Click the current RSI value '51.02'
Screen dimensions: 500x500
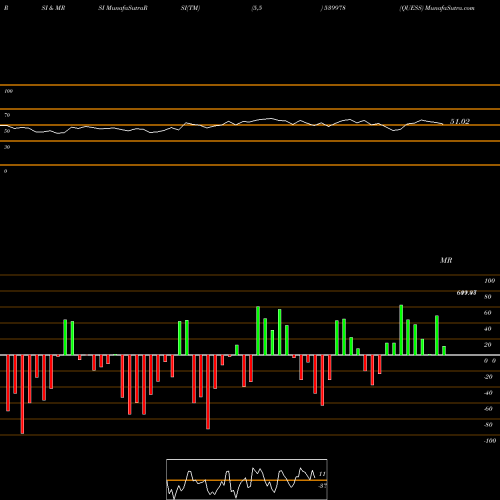460,122
